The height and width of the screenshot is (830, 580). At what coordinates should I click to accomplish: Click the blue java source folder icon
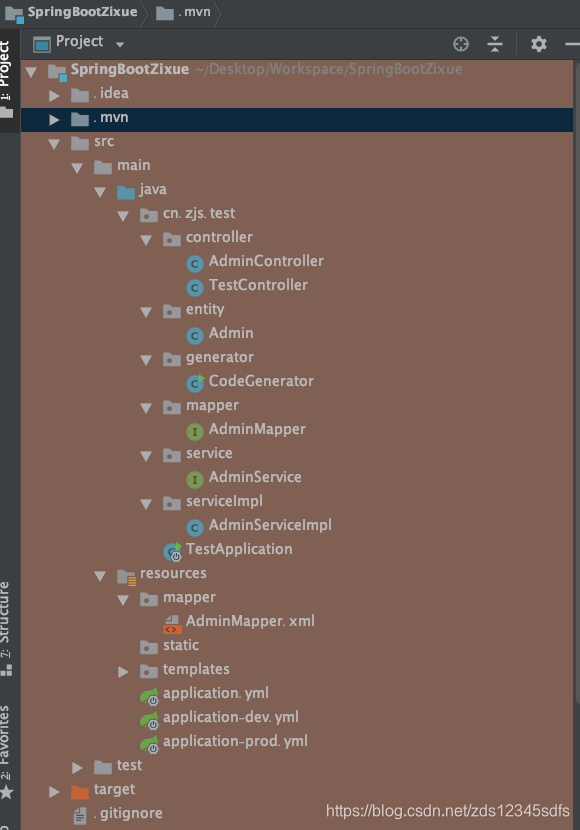coord(126,192)
